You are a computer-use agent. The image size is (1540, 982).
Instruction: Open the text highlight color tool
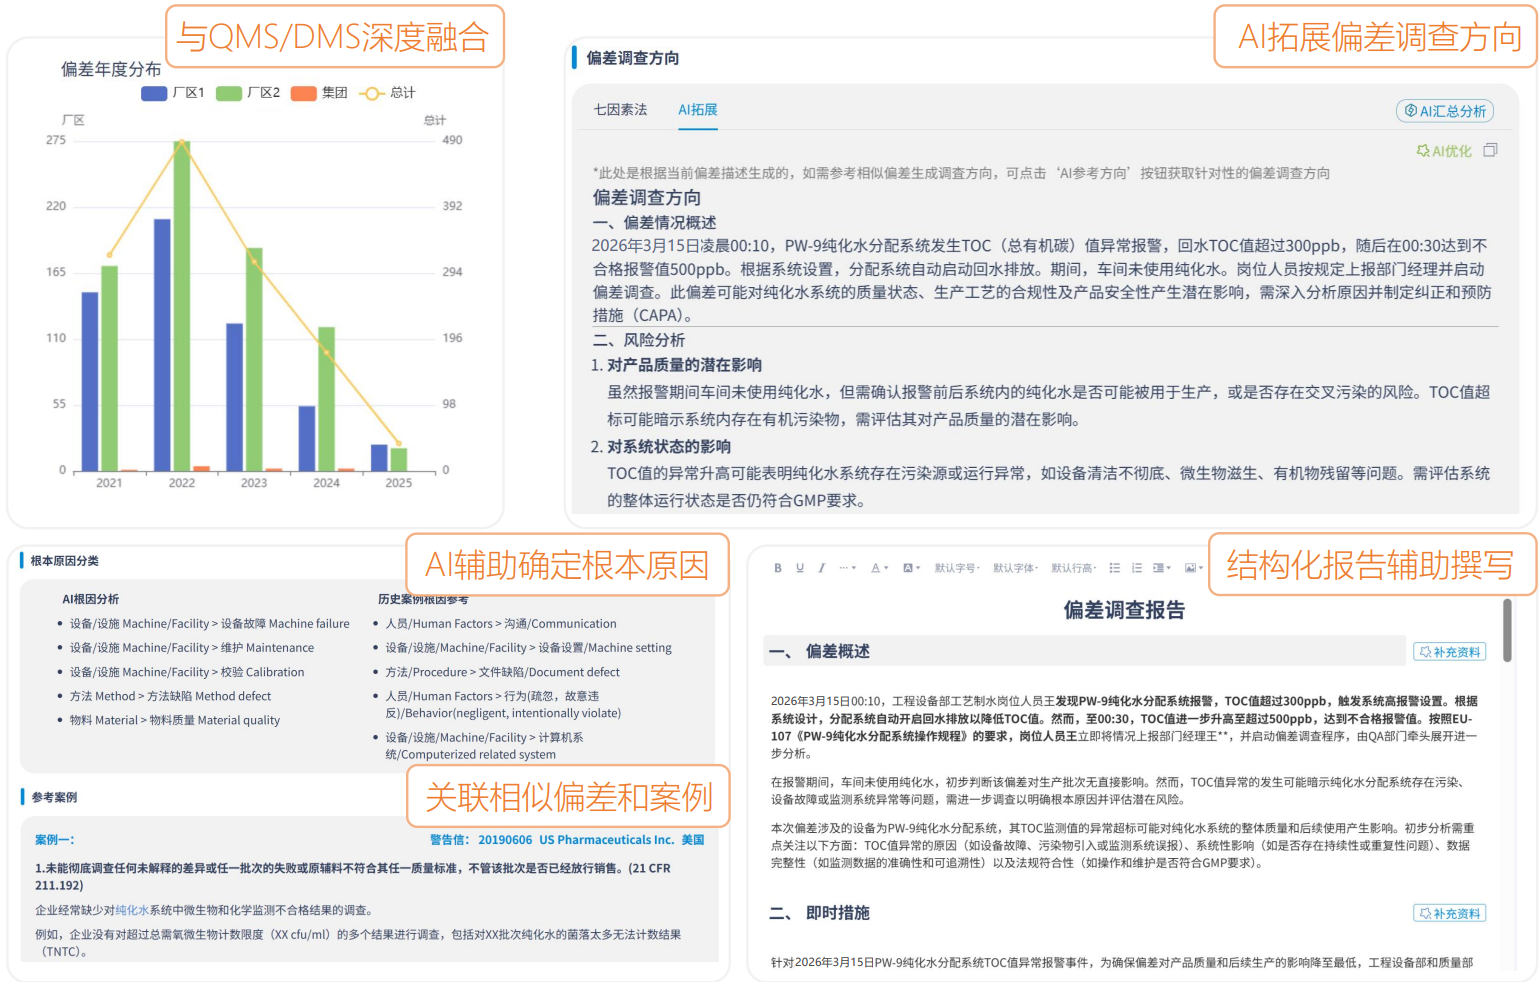[x=910, y=568]
